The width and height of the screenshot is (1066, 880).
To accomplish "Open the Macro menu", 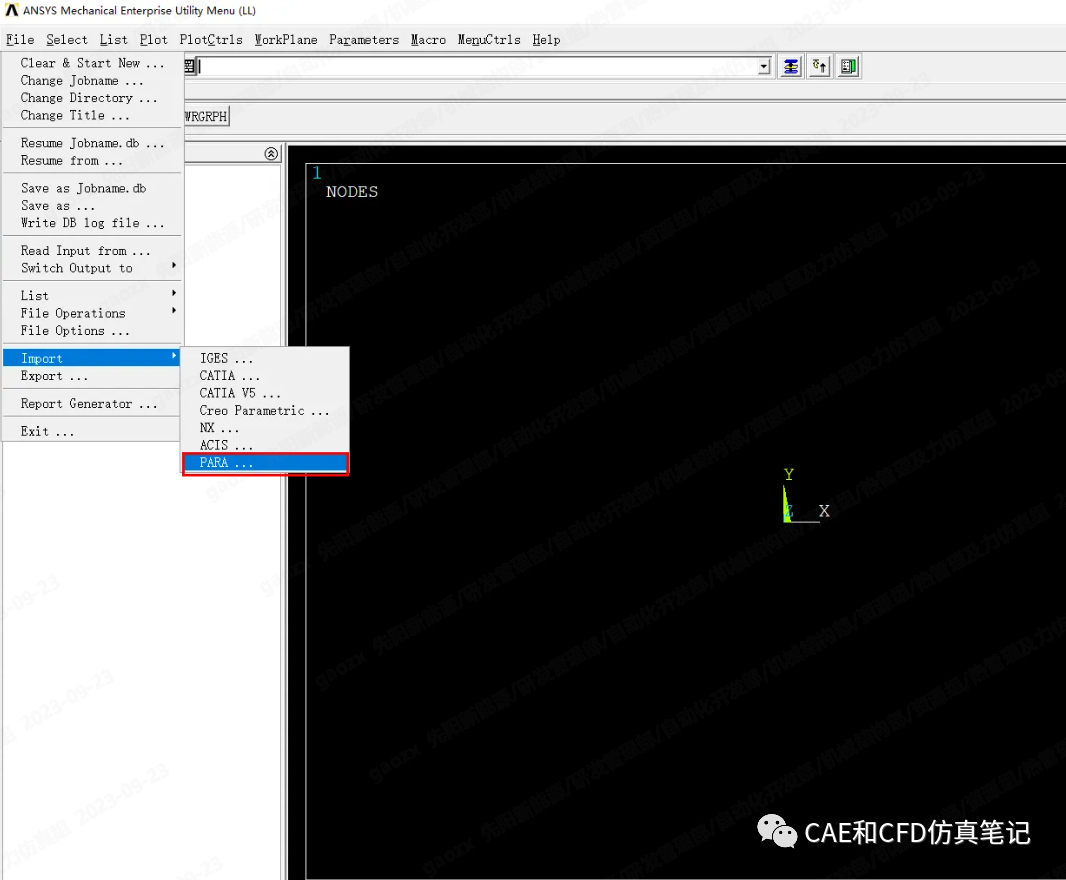I will click(428, 39).
